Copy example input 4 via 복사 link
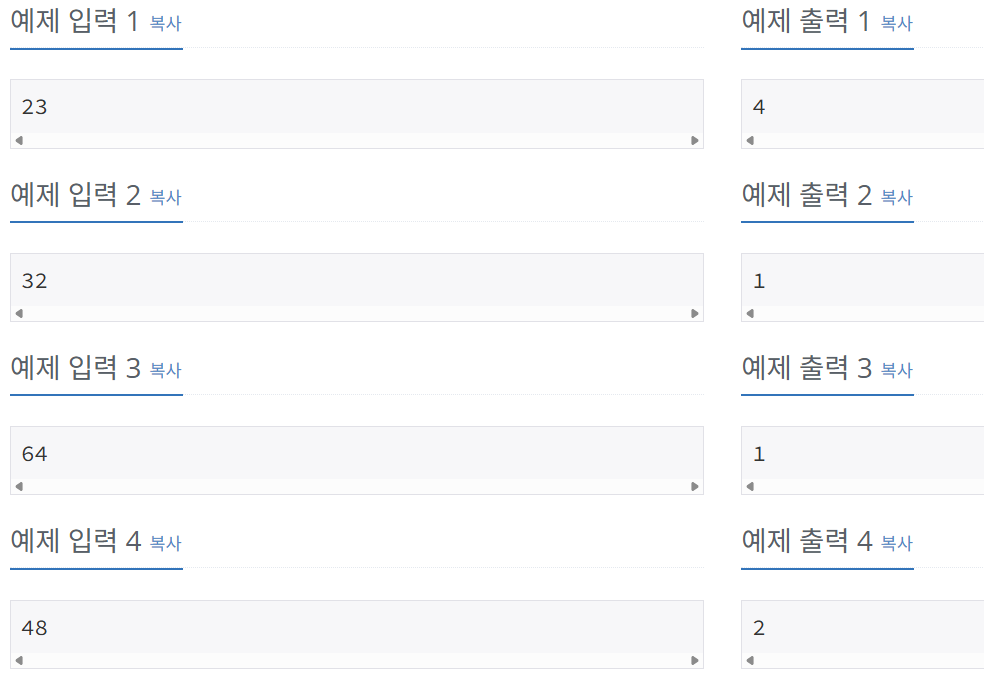This screenshot has width=984, height=682. pos(165,543)
